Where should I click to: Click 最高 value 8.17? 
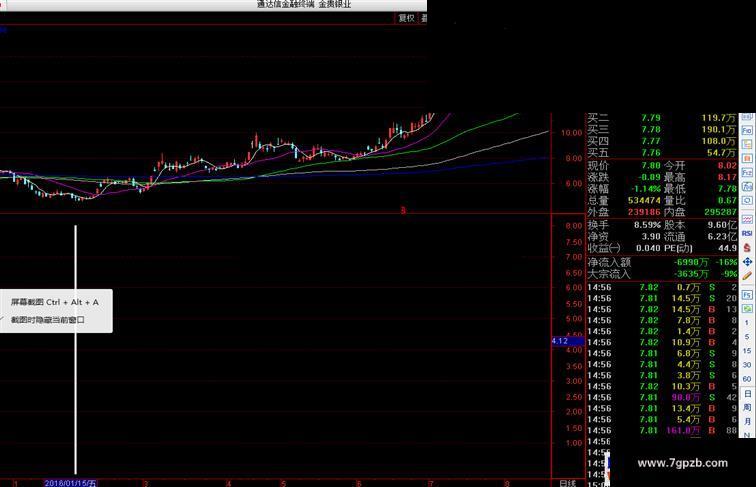727,177
